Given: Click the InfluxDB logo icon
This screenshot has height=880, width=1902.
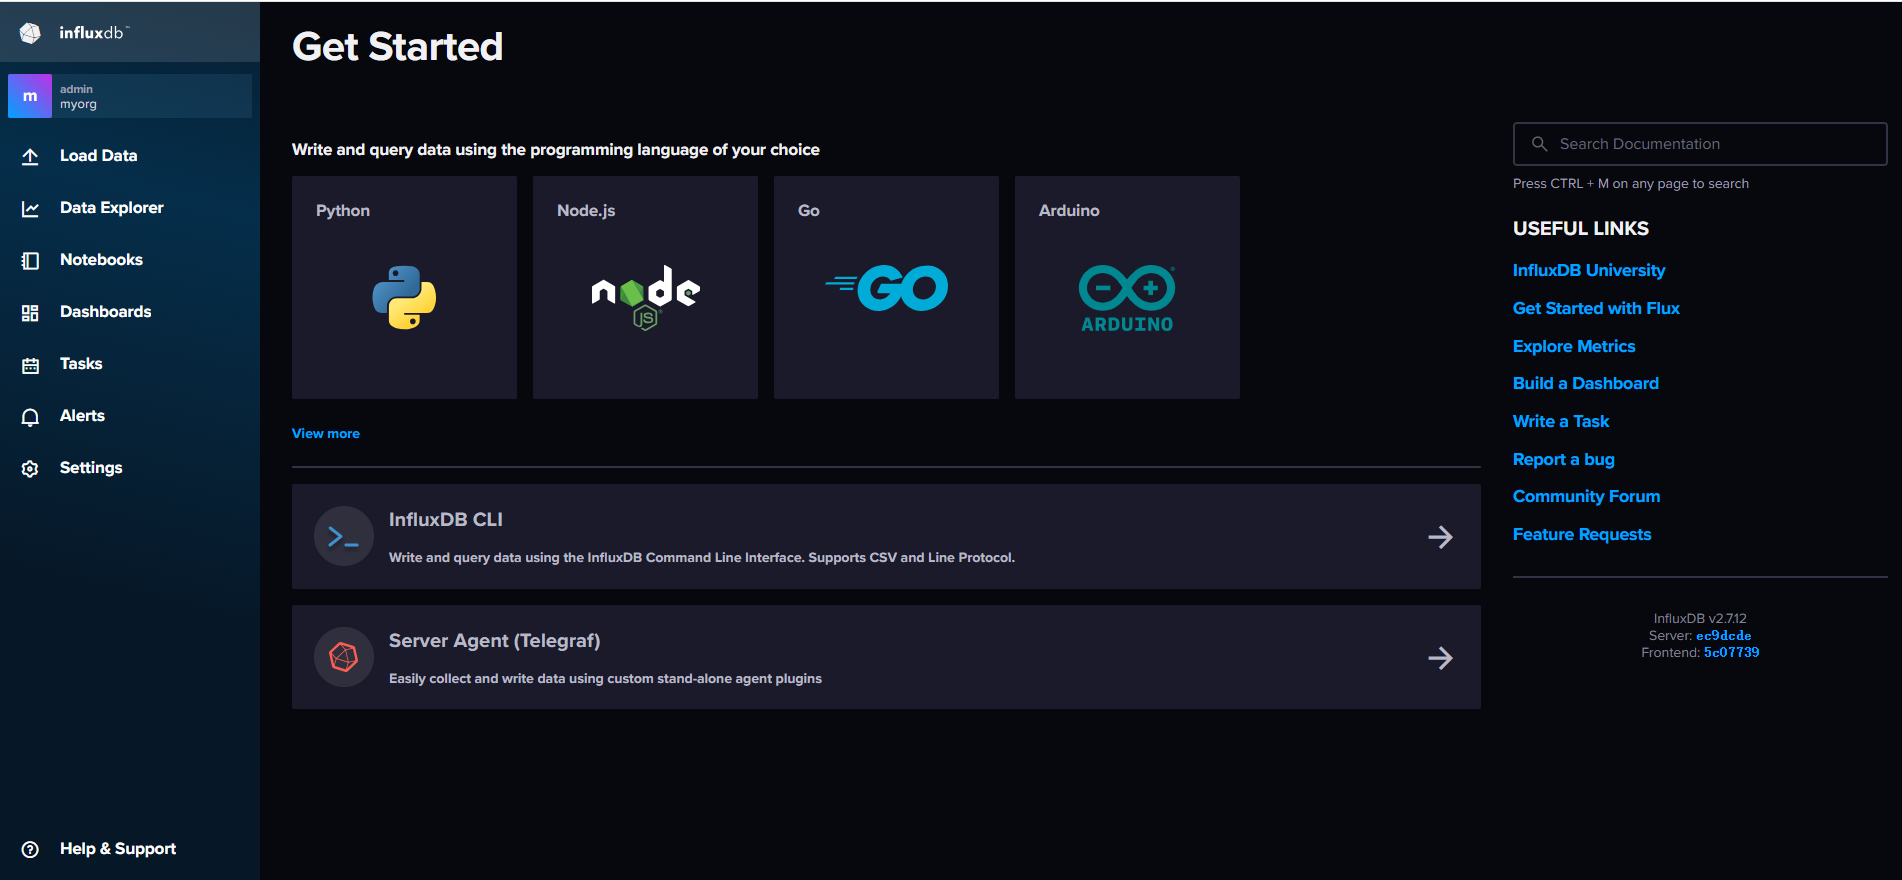Looking at the screenshot, I should pyautogui.click(x=30, y=33).
